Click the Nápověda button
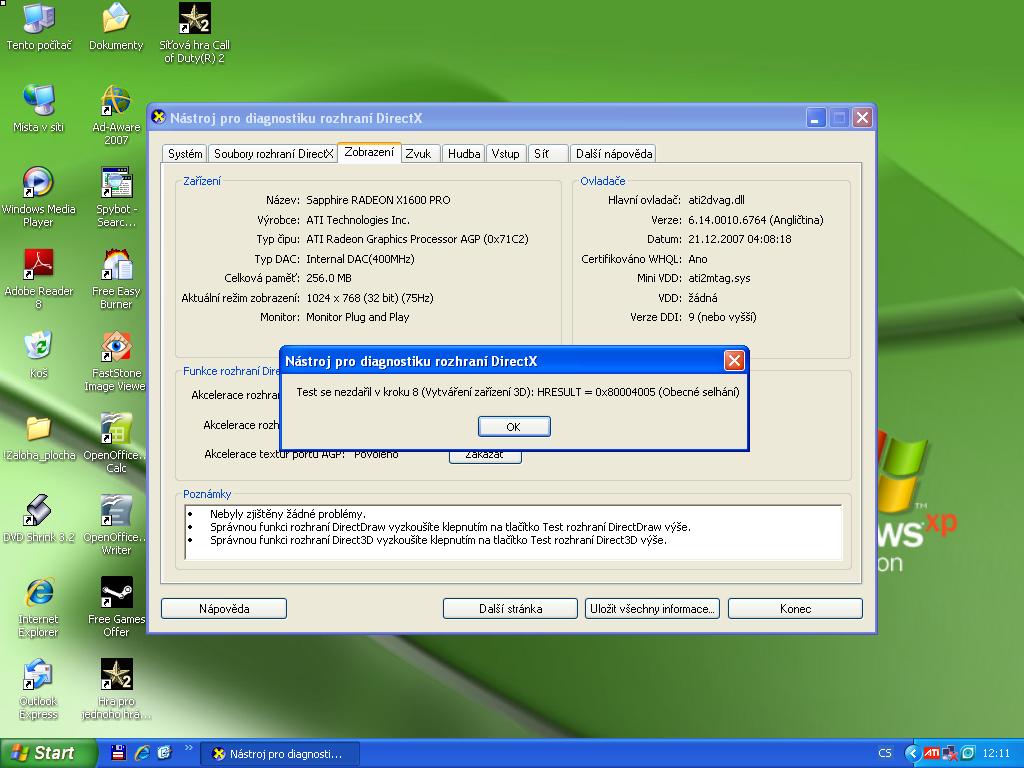Screen dimensions: 1024x768 pyautogui.click(x=224, y=609)
